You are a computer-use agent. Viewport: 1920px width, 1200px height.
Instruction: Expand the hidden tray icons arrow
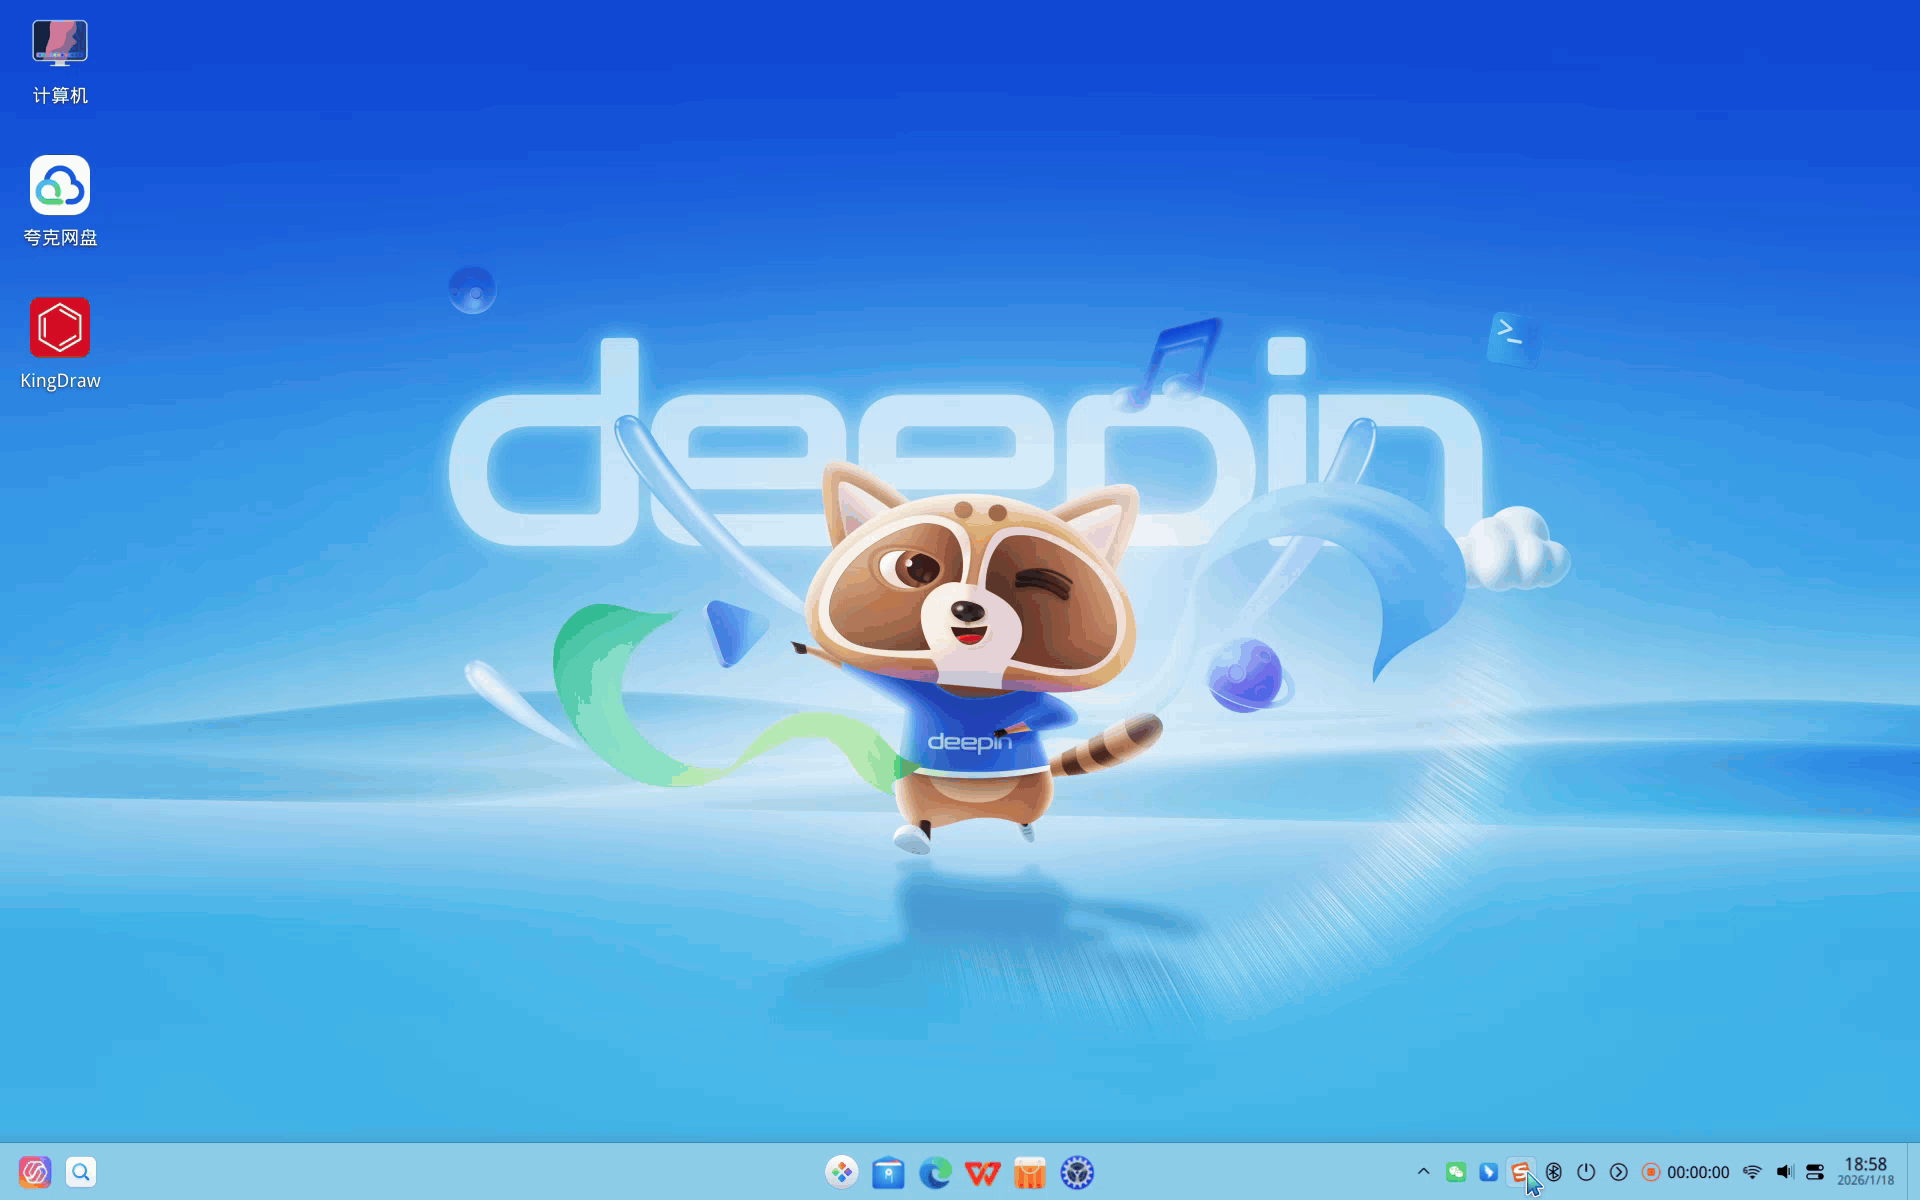1423,1172
